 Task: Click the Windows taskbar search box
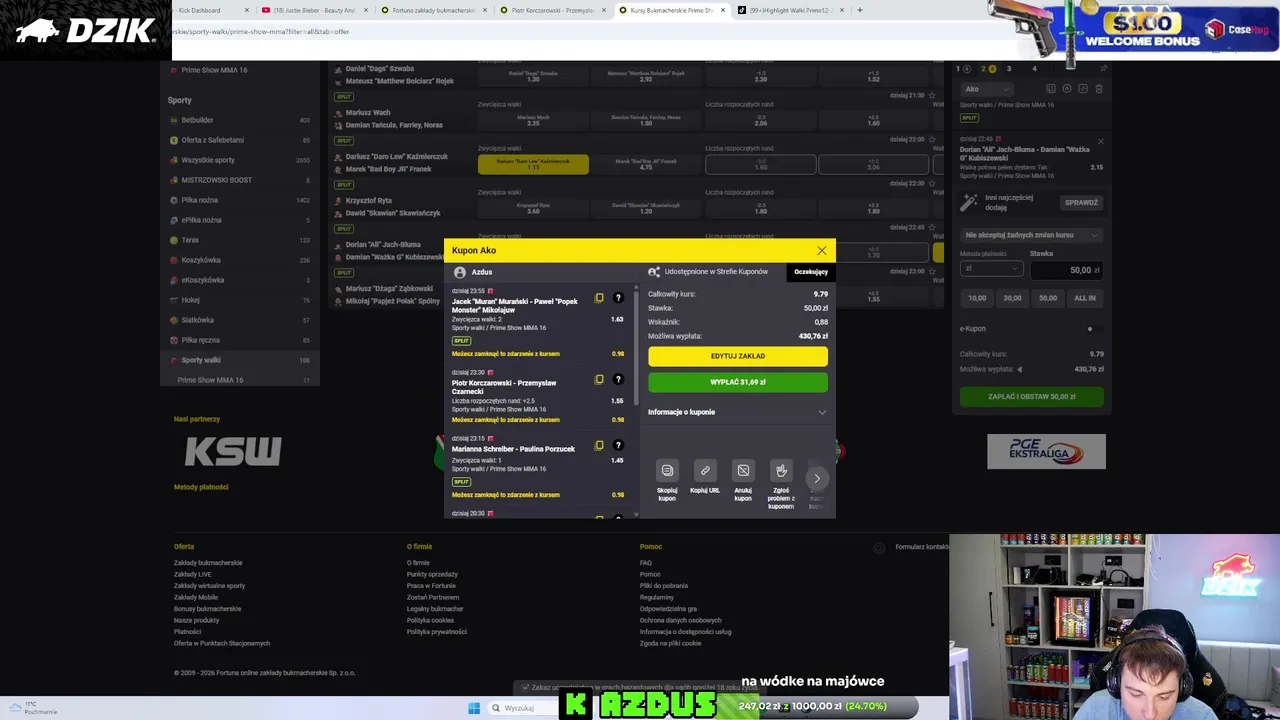[x=524, y=708]
